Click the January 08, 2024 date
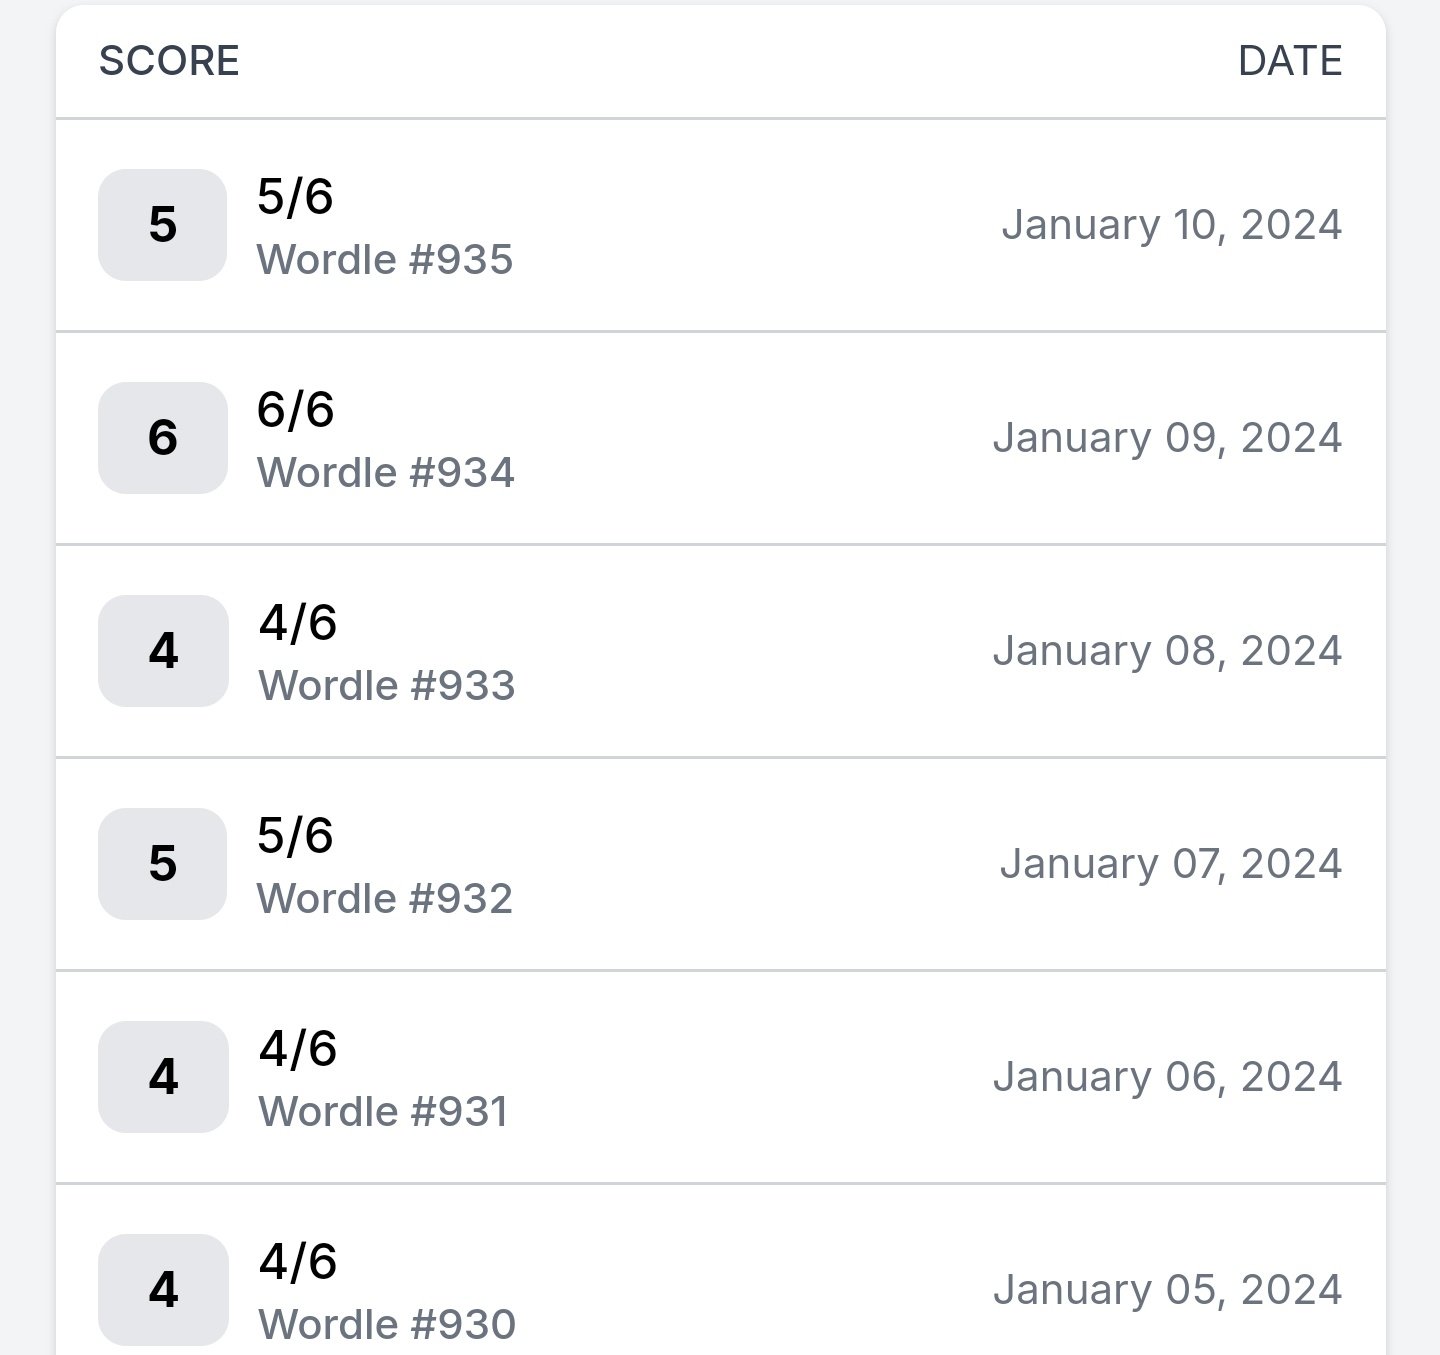 [x=1167, y=651]
